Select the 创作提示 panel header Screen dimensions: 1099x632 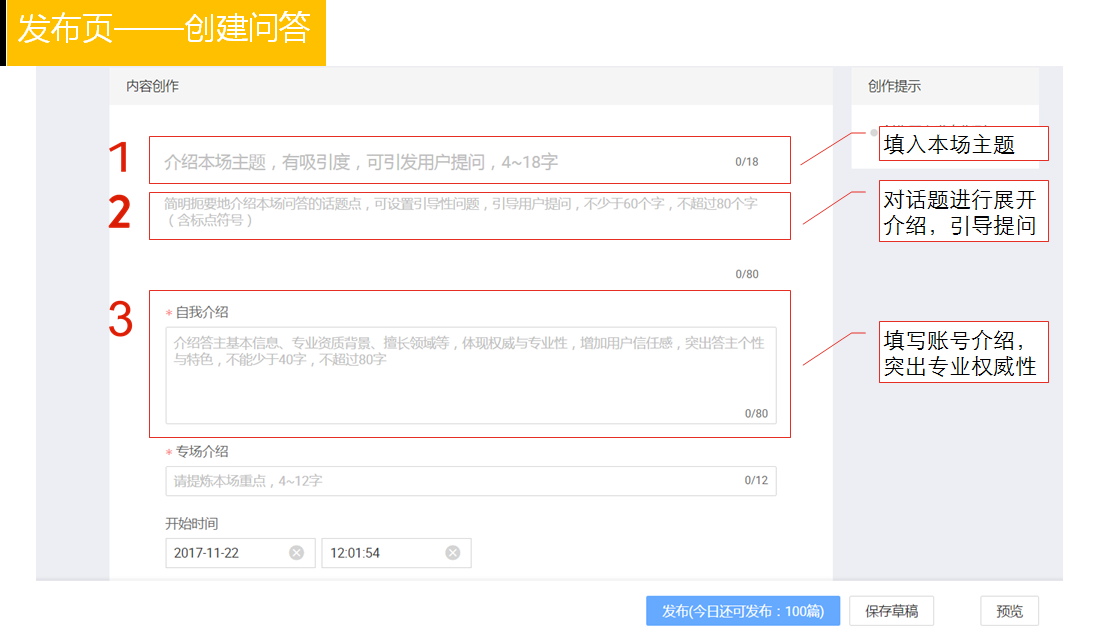click(x=894, y=86)
